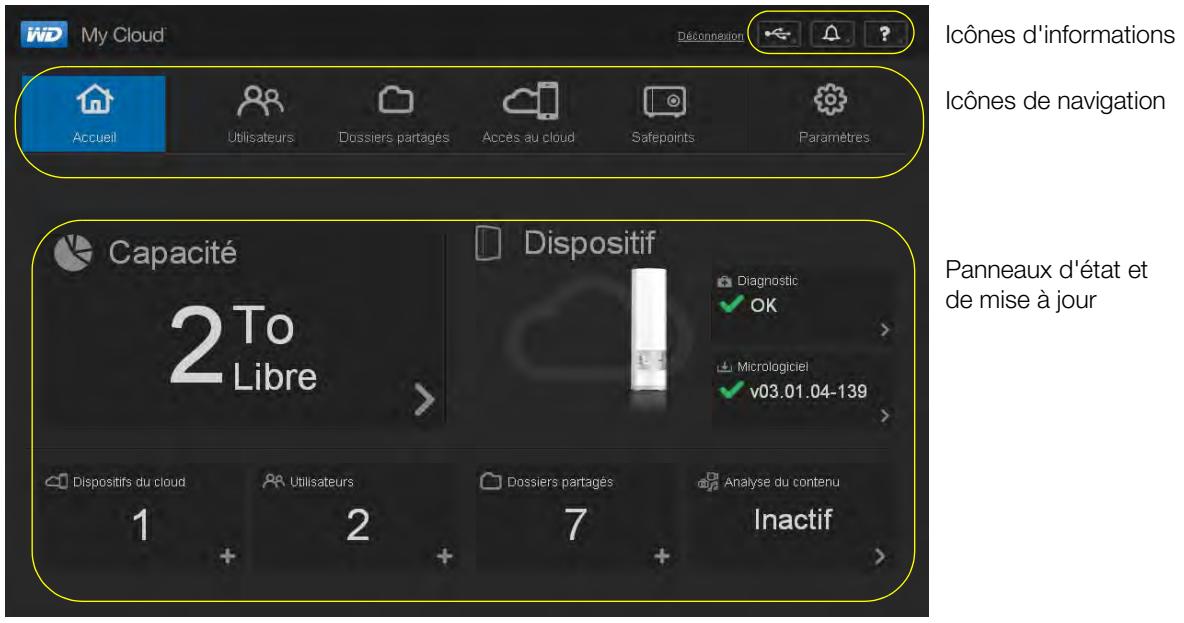This screenshot has width=1184, height=623.
Task: Click the help question mark icon
Action: point(884,34)
